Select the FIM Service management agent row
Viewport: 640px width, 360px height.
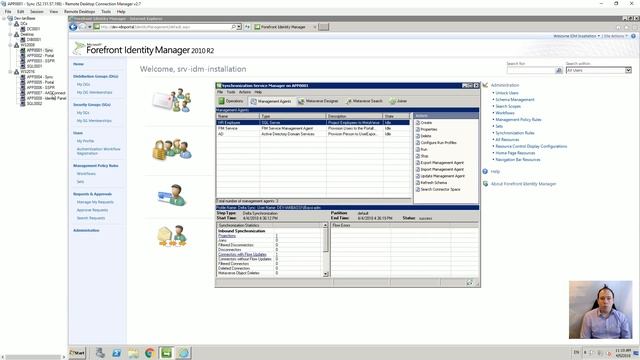coord(313,128)
